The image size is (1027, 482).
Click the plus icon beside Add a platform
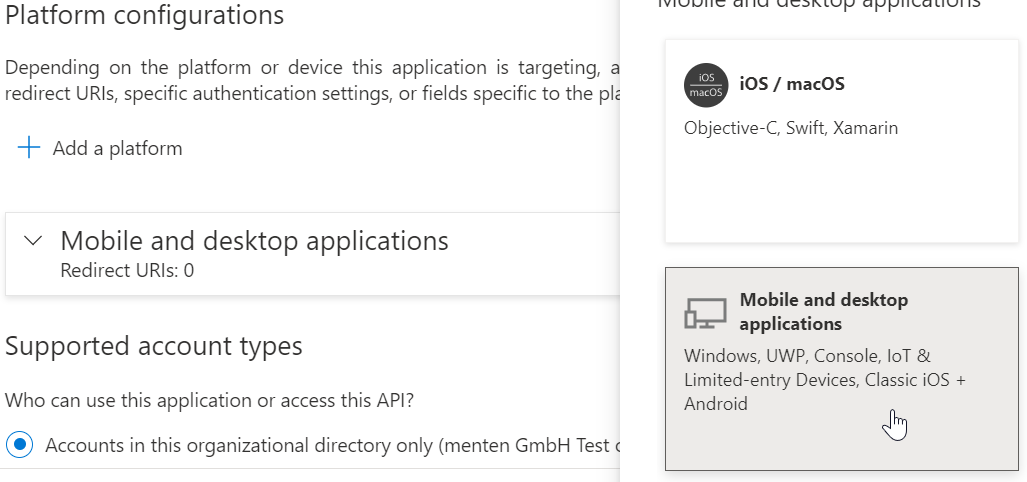tap(29, 148)
